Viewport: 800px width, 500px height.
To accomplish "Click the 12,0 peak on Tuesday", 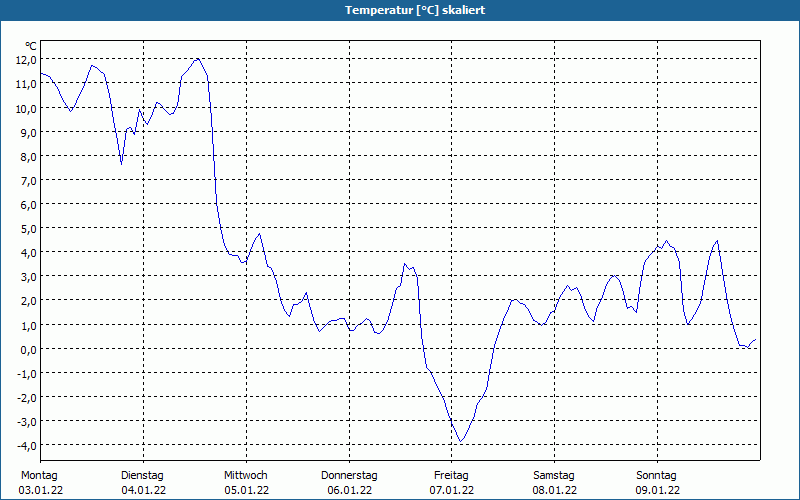I will point(197,59).
